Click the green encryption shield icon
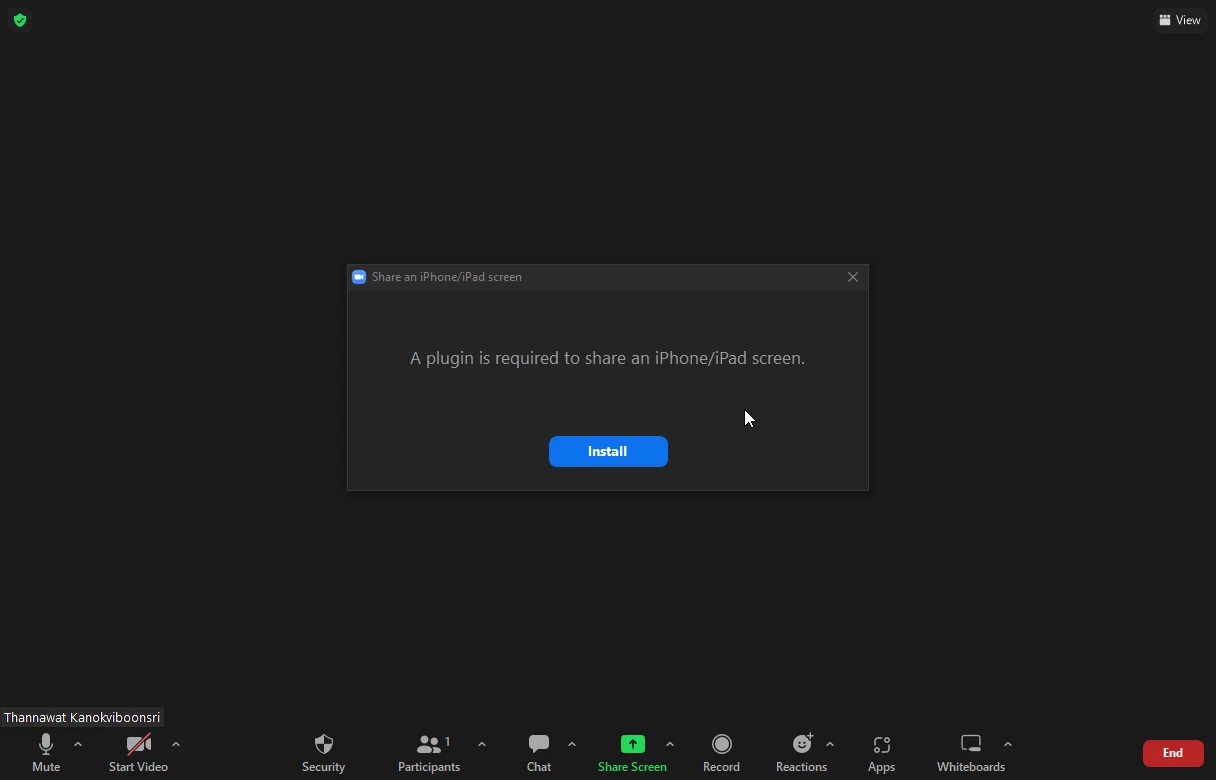 pos(20,20)
